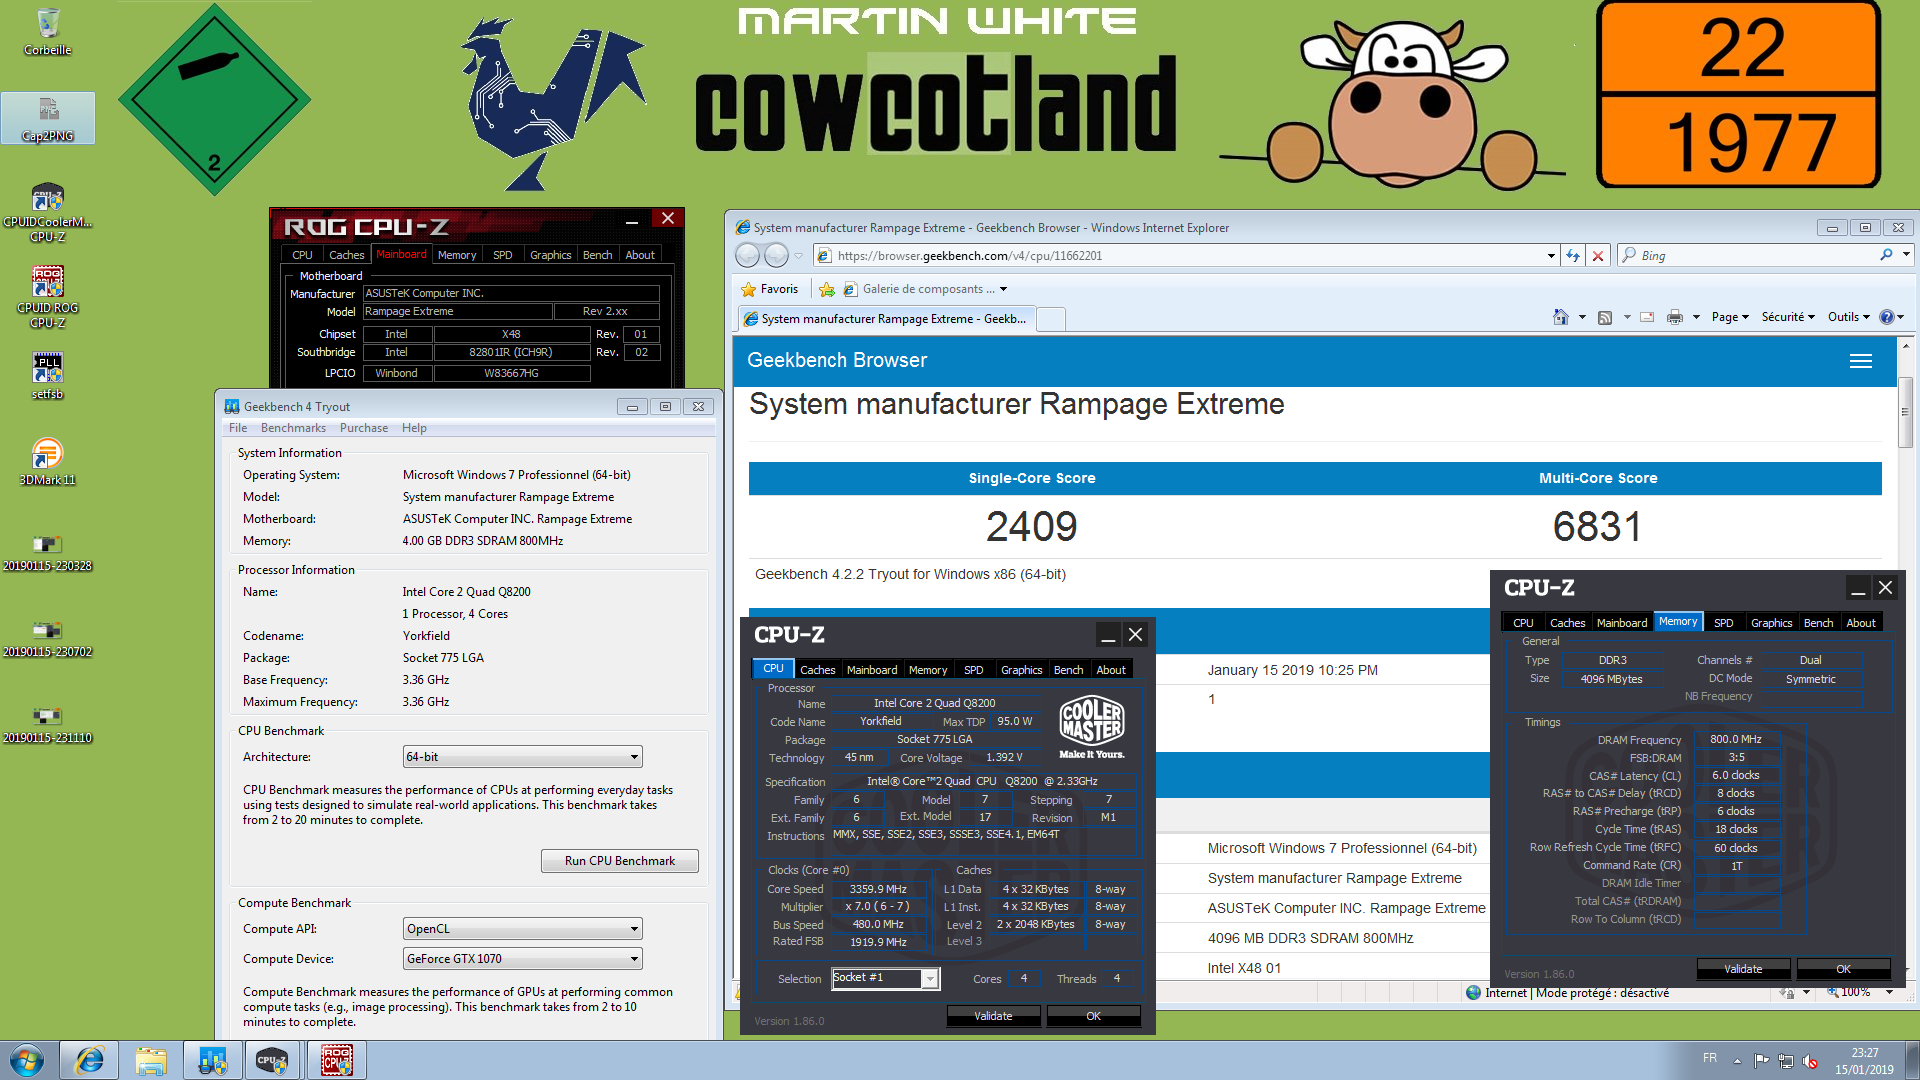The image size is (1920, 1080).
Task: Click Run CPU Benchmark button
Action: click(619, 861)
